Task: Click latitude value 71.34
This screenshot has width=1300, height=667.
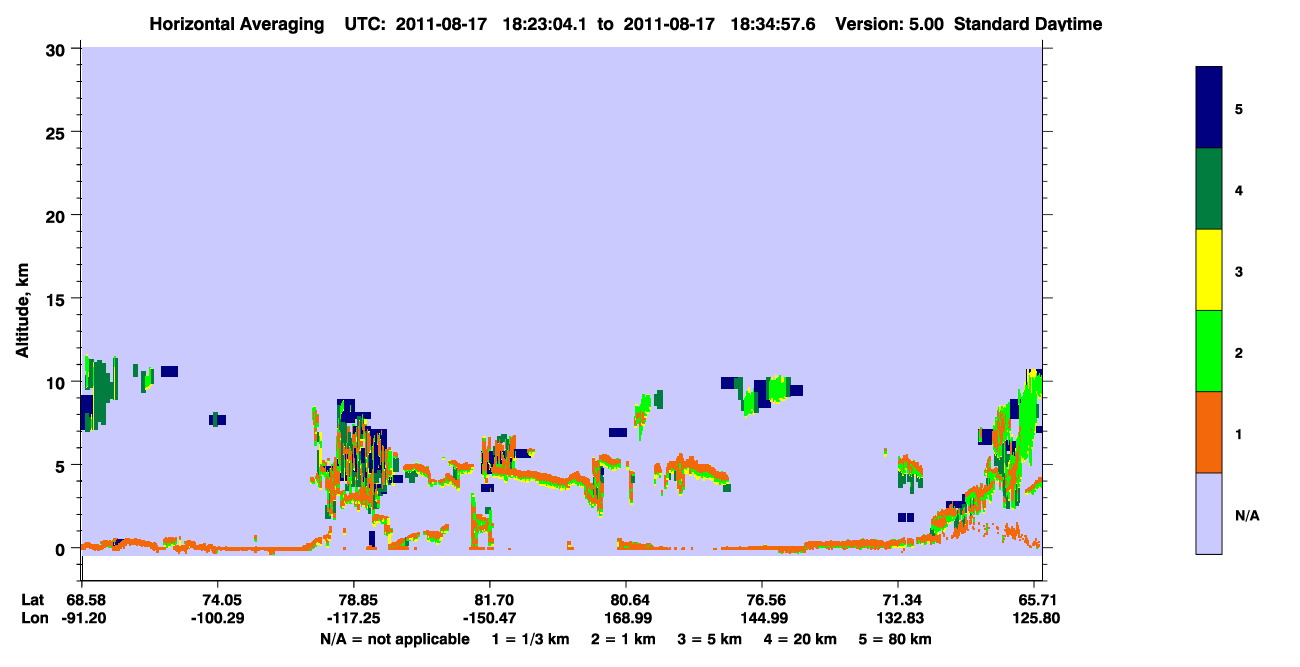Action: pos(899,600)
